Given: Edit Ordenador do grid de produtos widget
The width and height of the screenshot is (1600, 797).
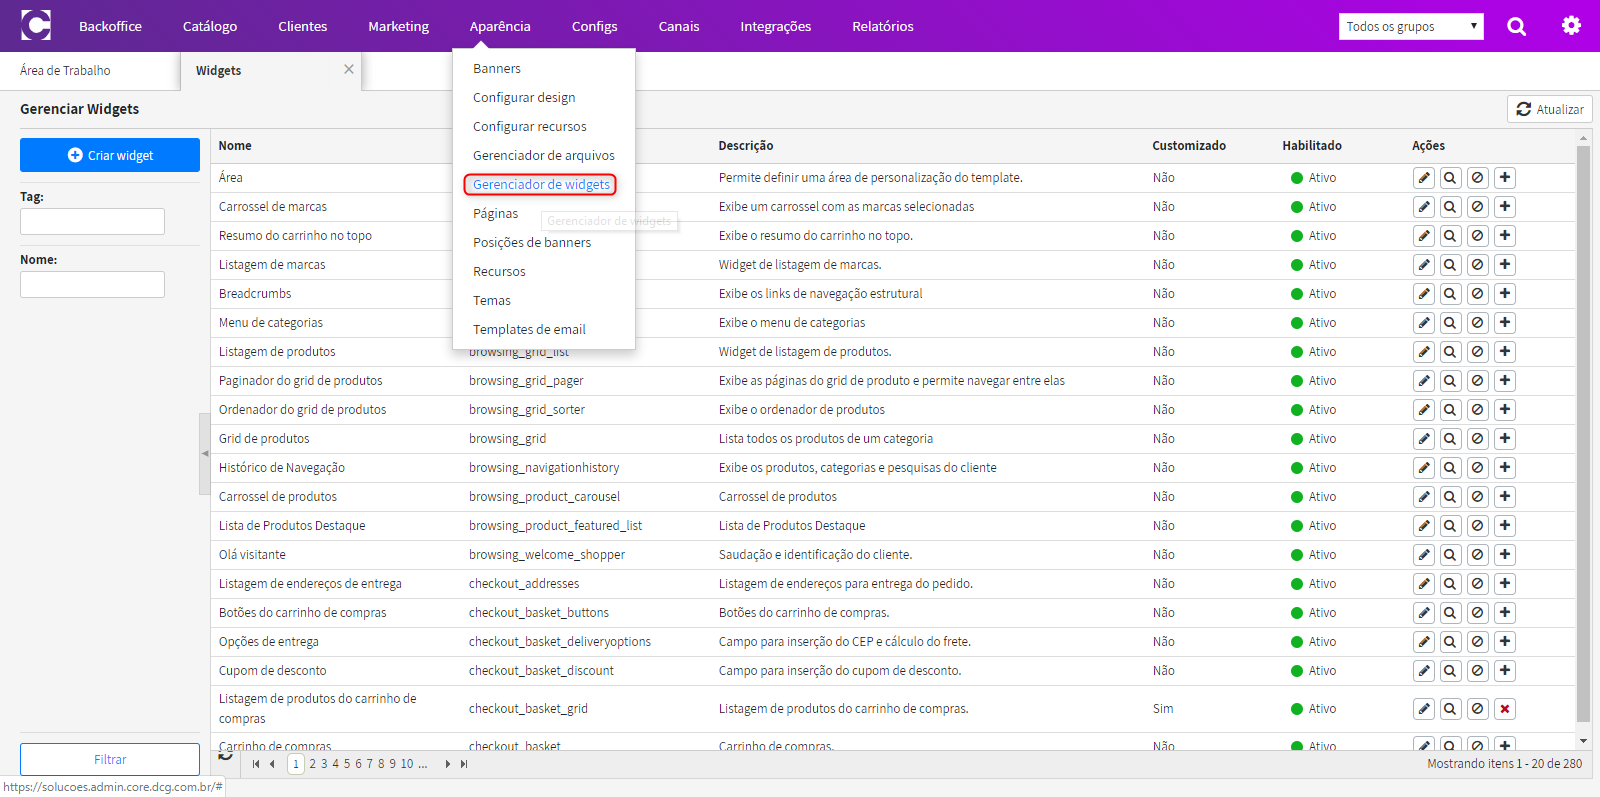Looking at the screenshot, I should click(x=1424, y=410).
